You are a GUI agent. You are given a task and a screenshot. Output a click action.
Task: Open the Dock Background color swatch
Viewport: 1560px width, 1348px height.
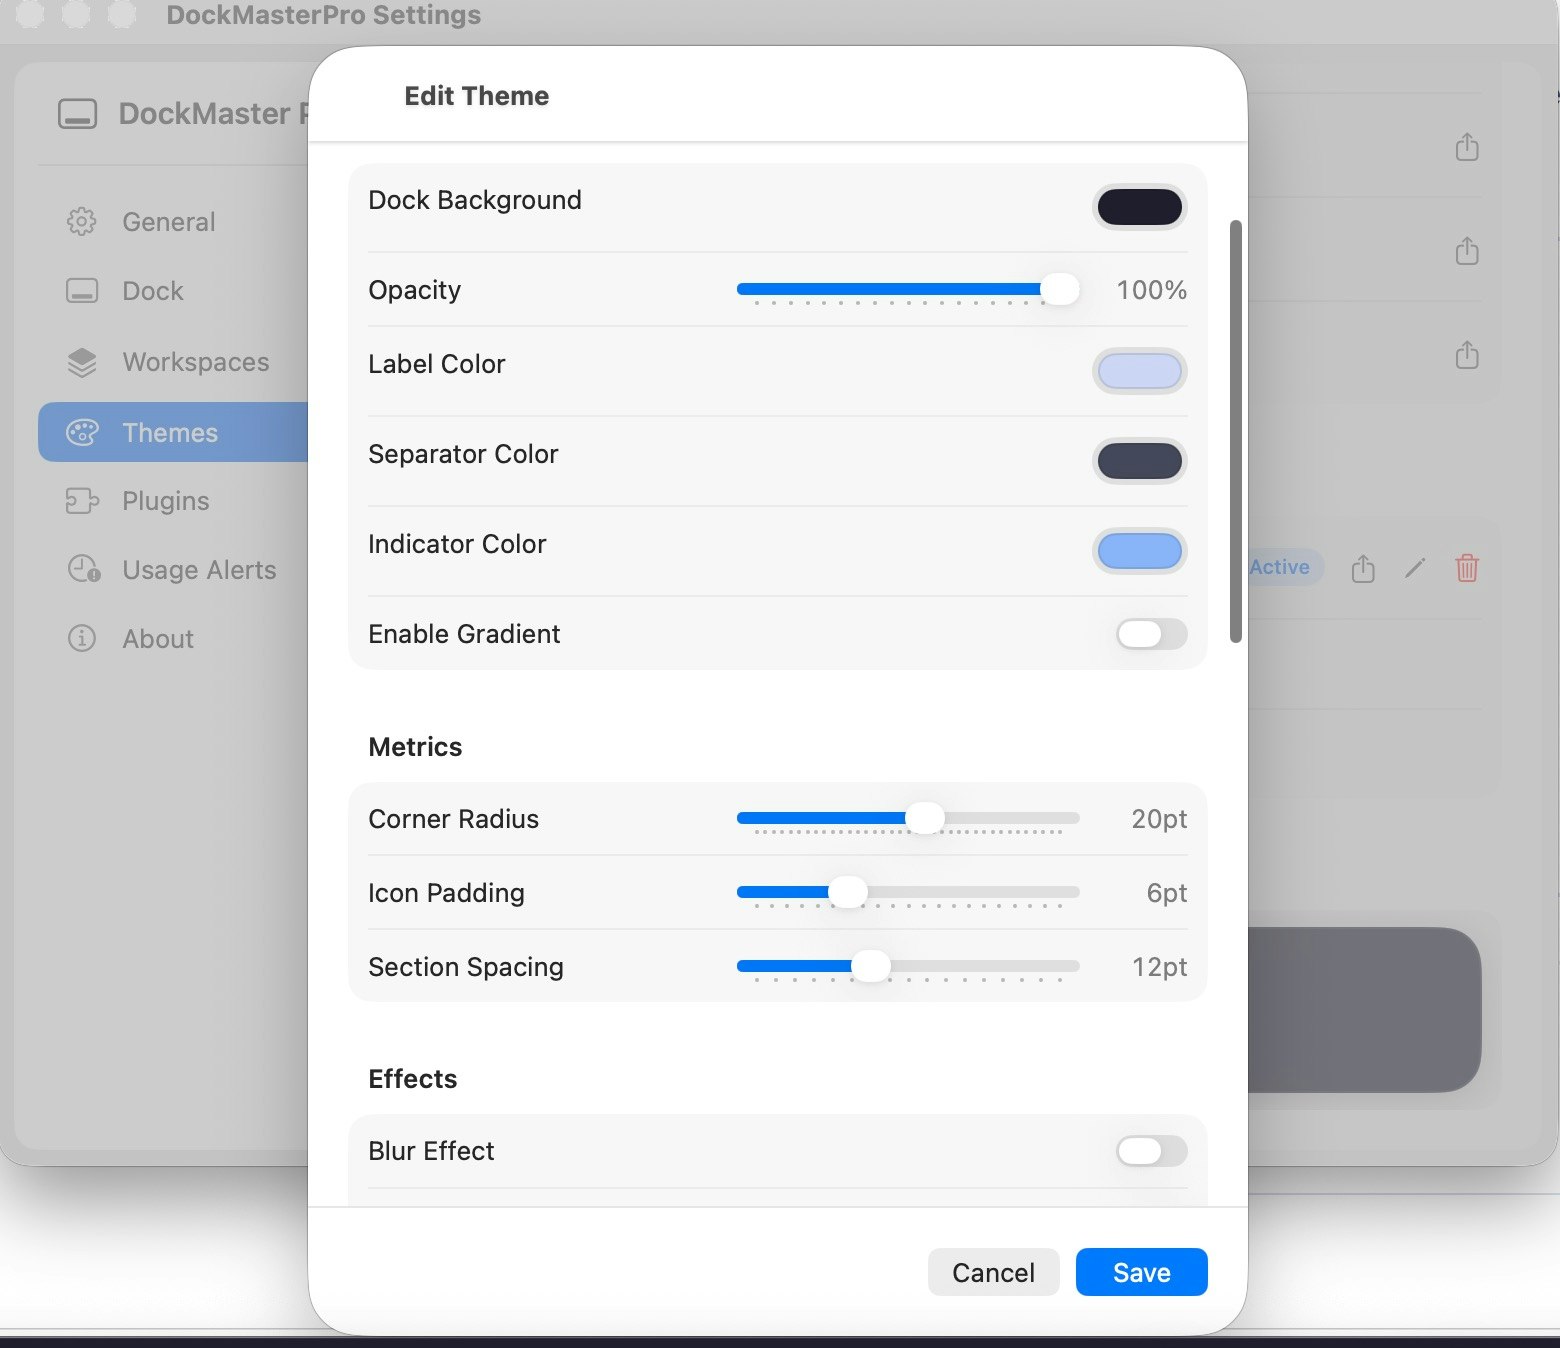click(1139, 207)
